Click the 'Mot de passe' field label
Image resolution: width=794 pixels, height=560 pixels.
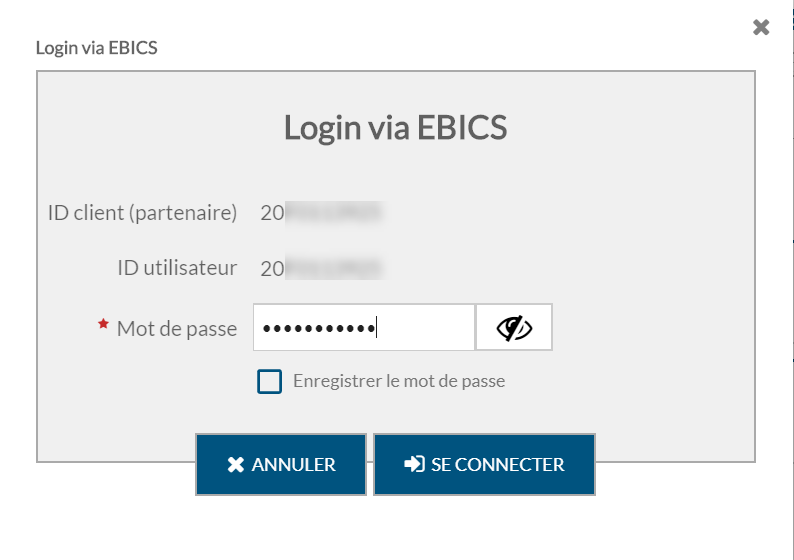click(x=177, y=329)
